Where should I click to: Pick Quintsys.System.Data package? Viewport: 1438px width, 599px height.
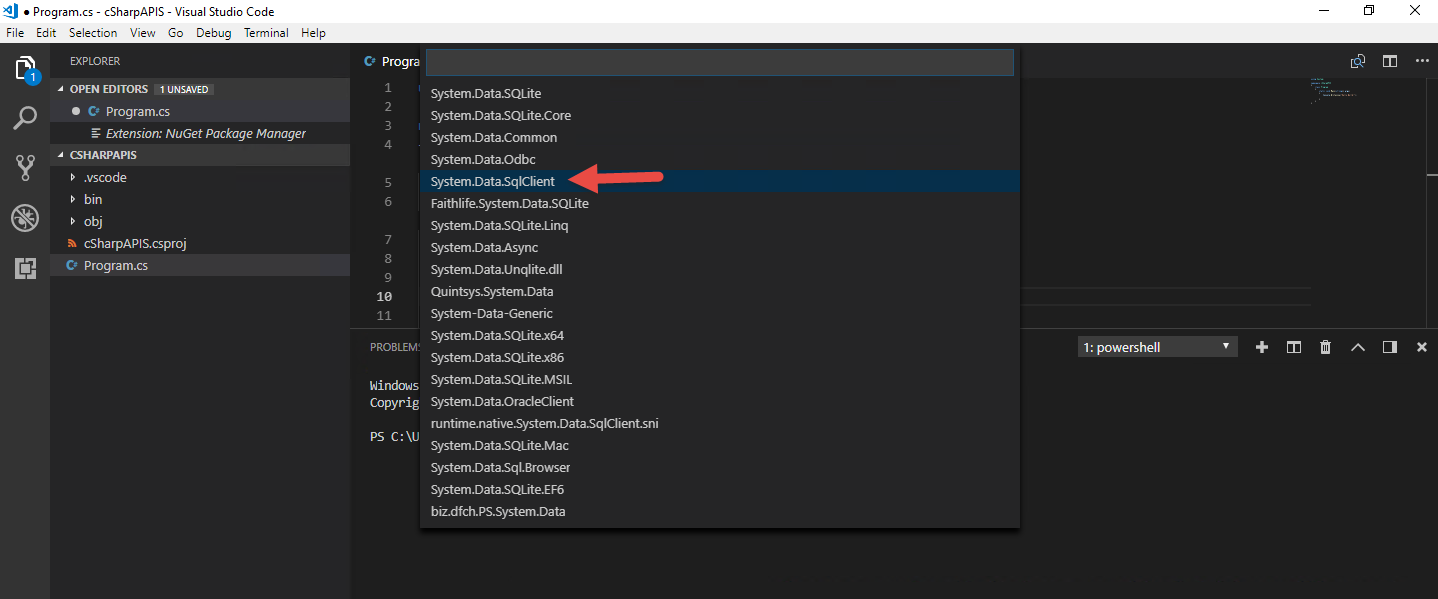720,291
